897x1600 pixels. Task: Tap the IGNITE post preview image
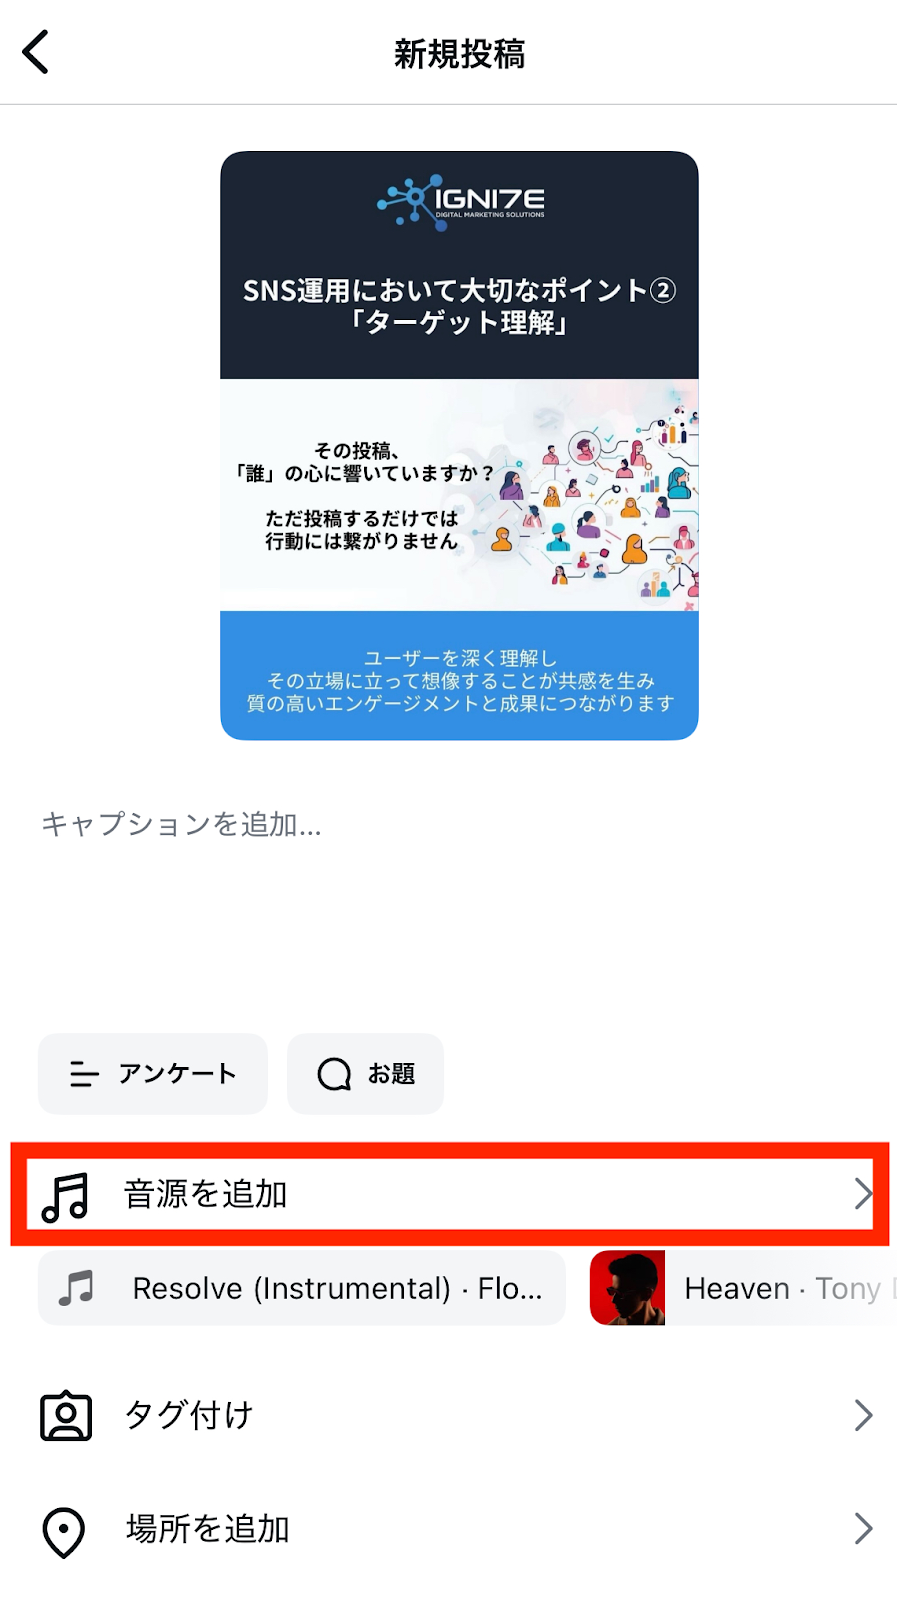[x=459, y=446]
